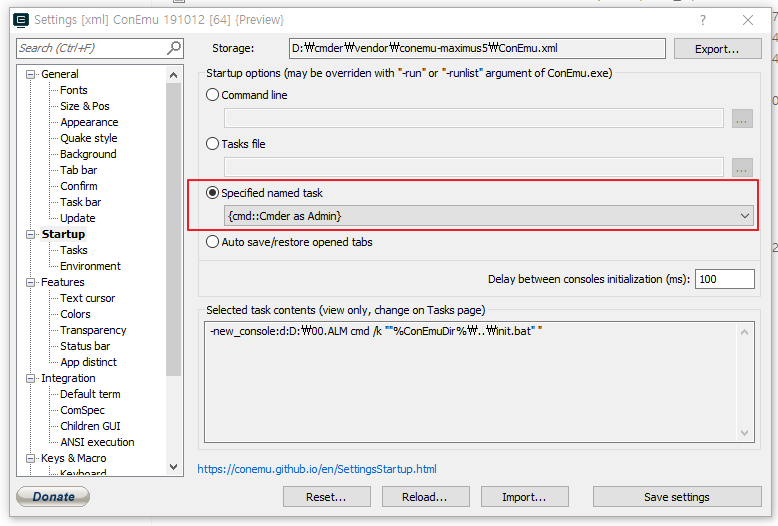
Task: Browse for command line with ellipsis button
Action: 741,119
